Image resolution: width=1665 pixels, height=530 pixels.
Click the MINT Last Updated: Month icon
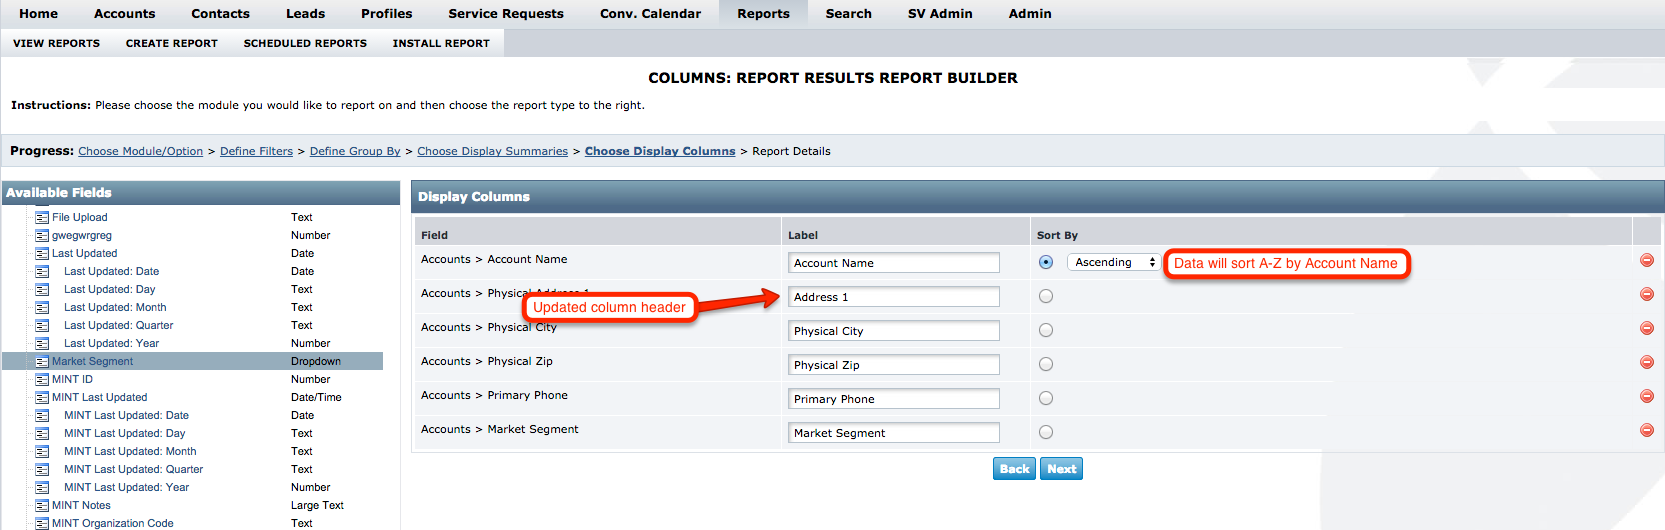[42, 451]
